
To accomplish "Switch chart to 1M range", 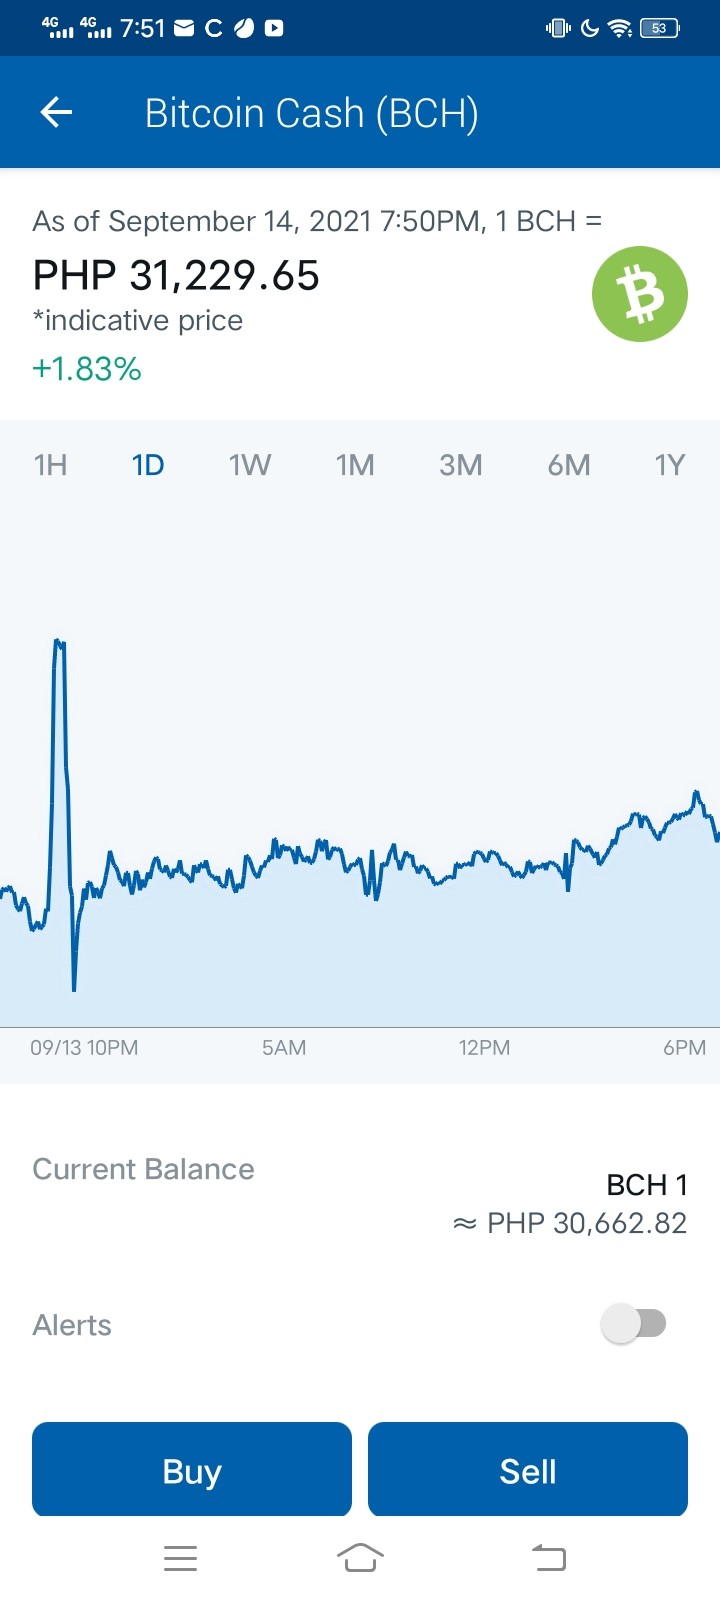I will tap(355, 465).
